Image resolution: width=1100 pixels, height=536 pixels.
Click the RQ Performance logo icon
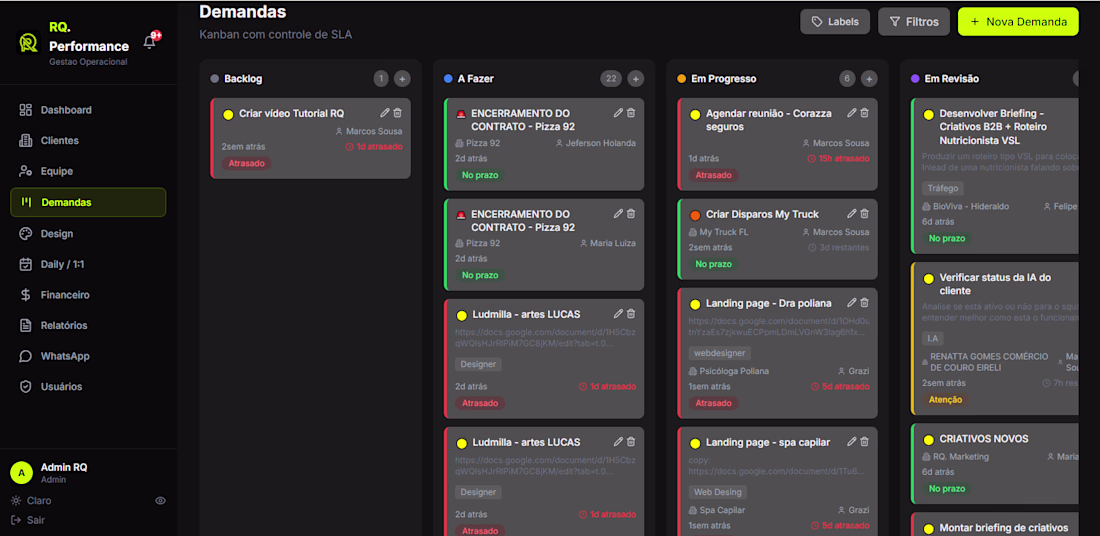tap(28, 43)
